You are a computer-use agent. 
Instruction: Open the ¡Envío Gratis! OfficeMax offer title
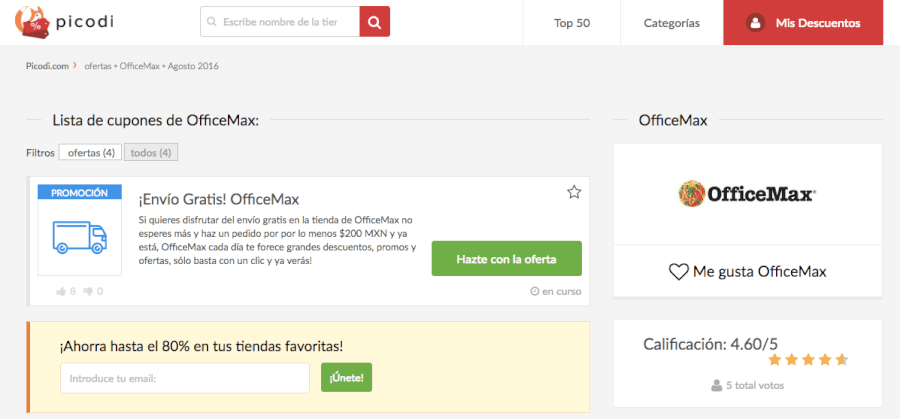coord(219,199)
